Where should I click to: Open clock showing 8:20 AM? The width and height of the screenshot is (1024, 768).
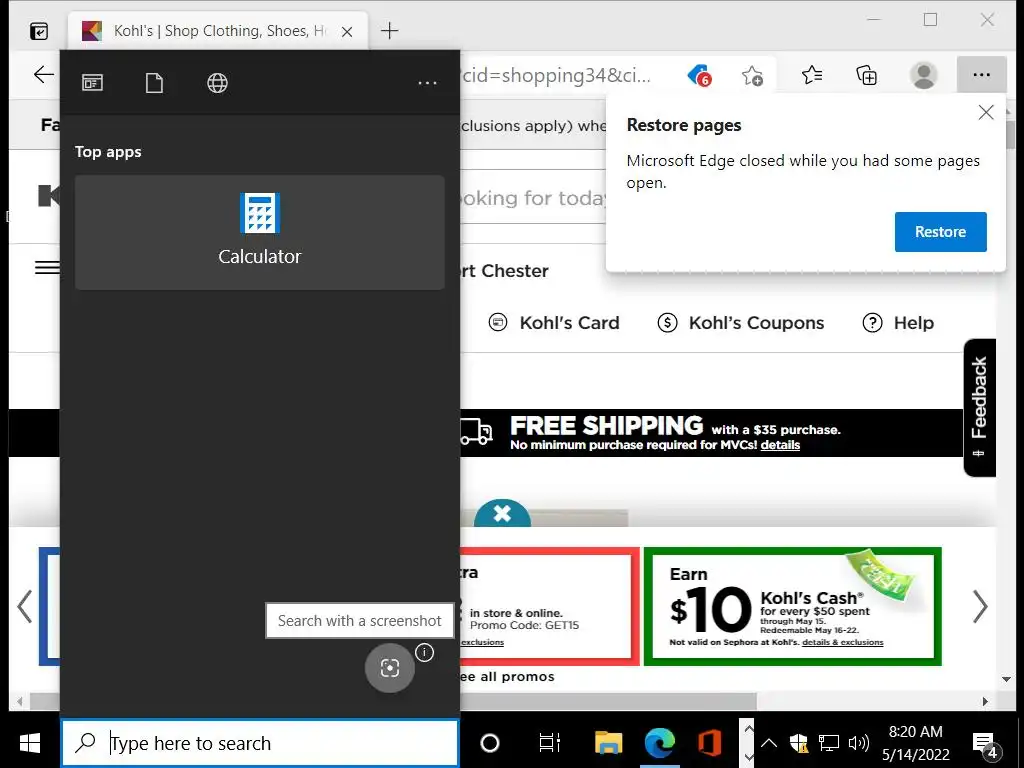click(916, 743)
